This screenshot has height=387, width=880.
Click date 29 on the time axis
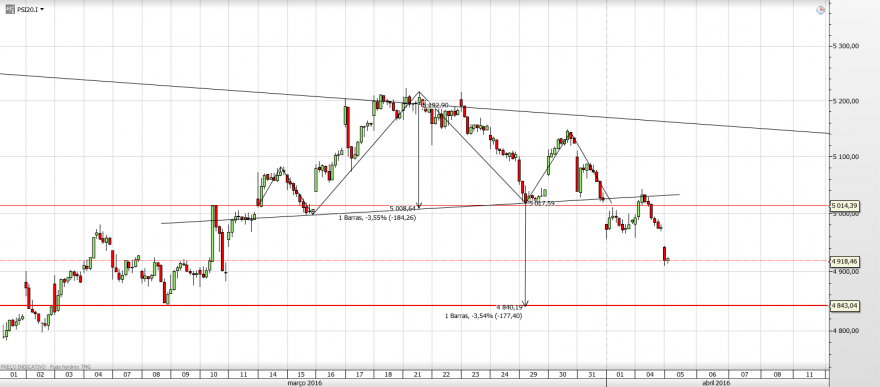(x=533, y=374)
